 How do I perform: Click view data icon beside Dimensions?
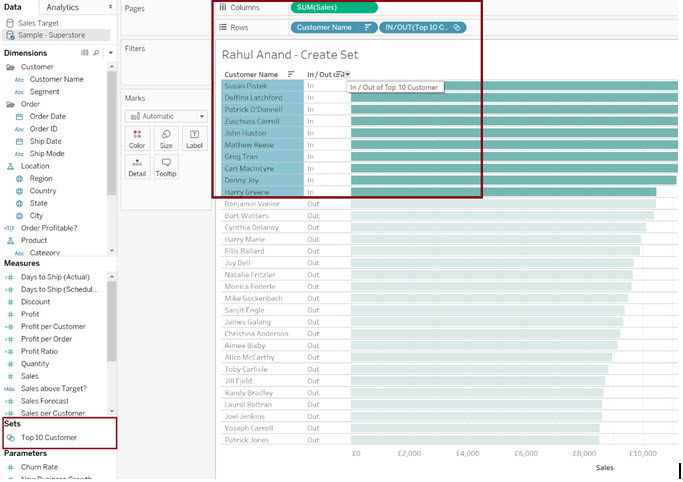85,52
